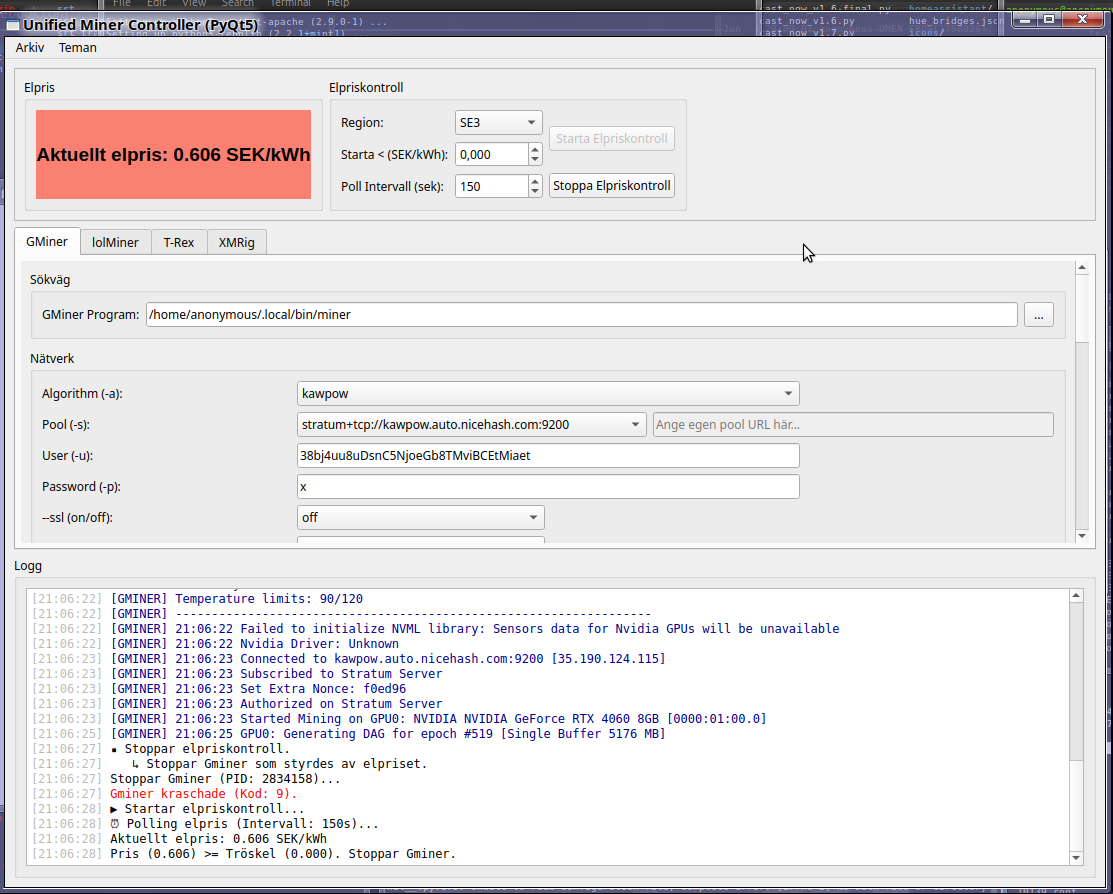Decrease the Starta SEK/kWh threshold value
Viewport: 1113px width, 894px height.
point(535,160)
